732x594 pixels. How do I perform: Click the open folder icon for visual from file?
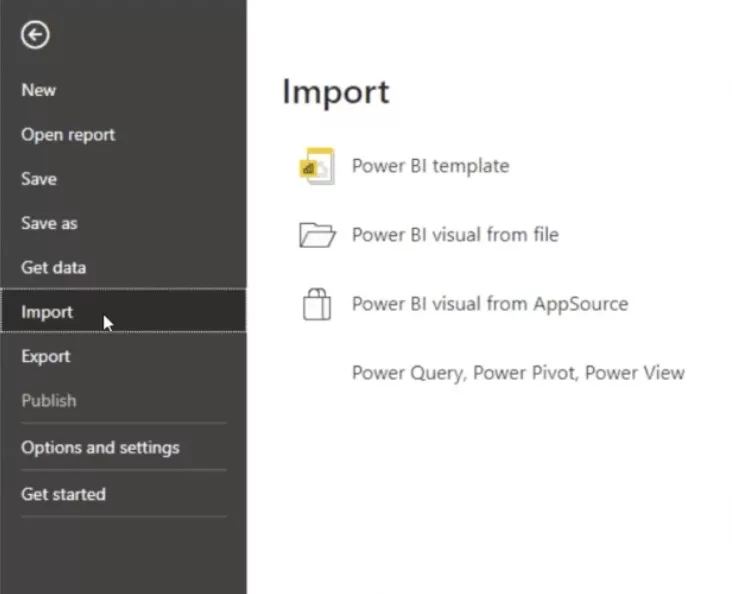tap(317, 235)
